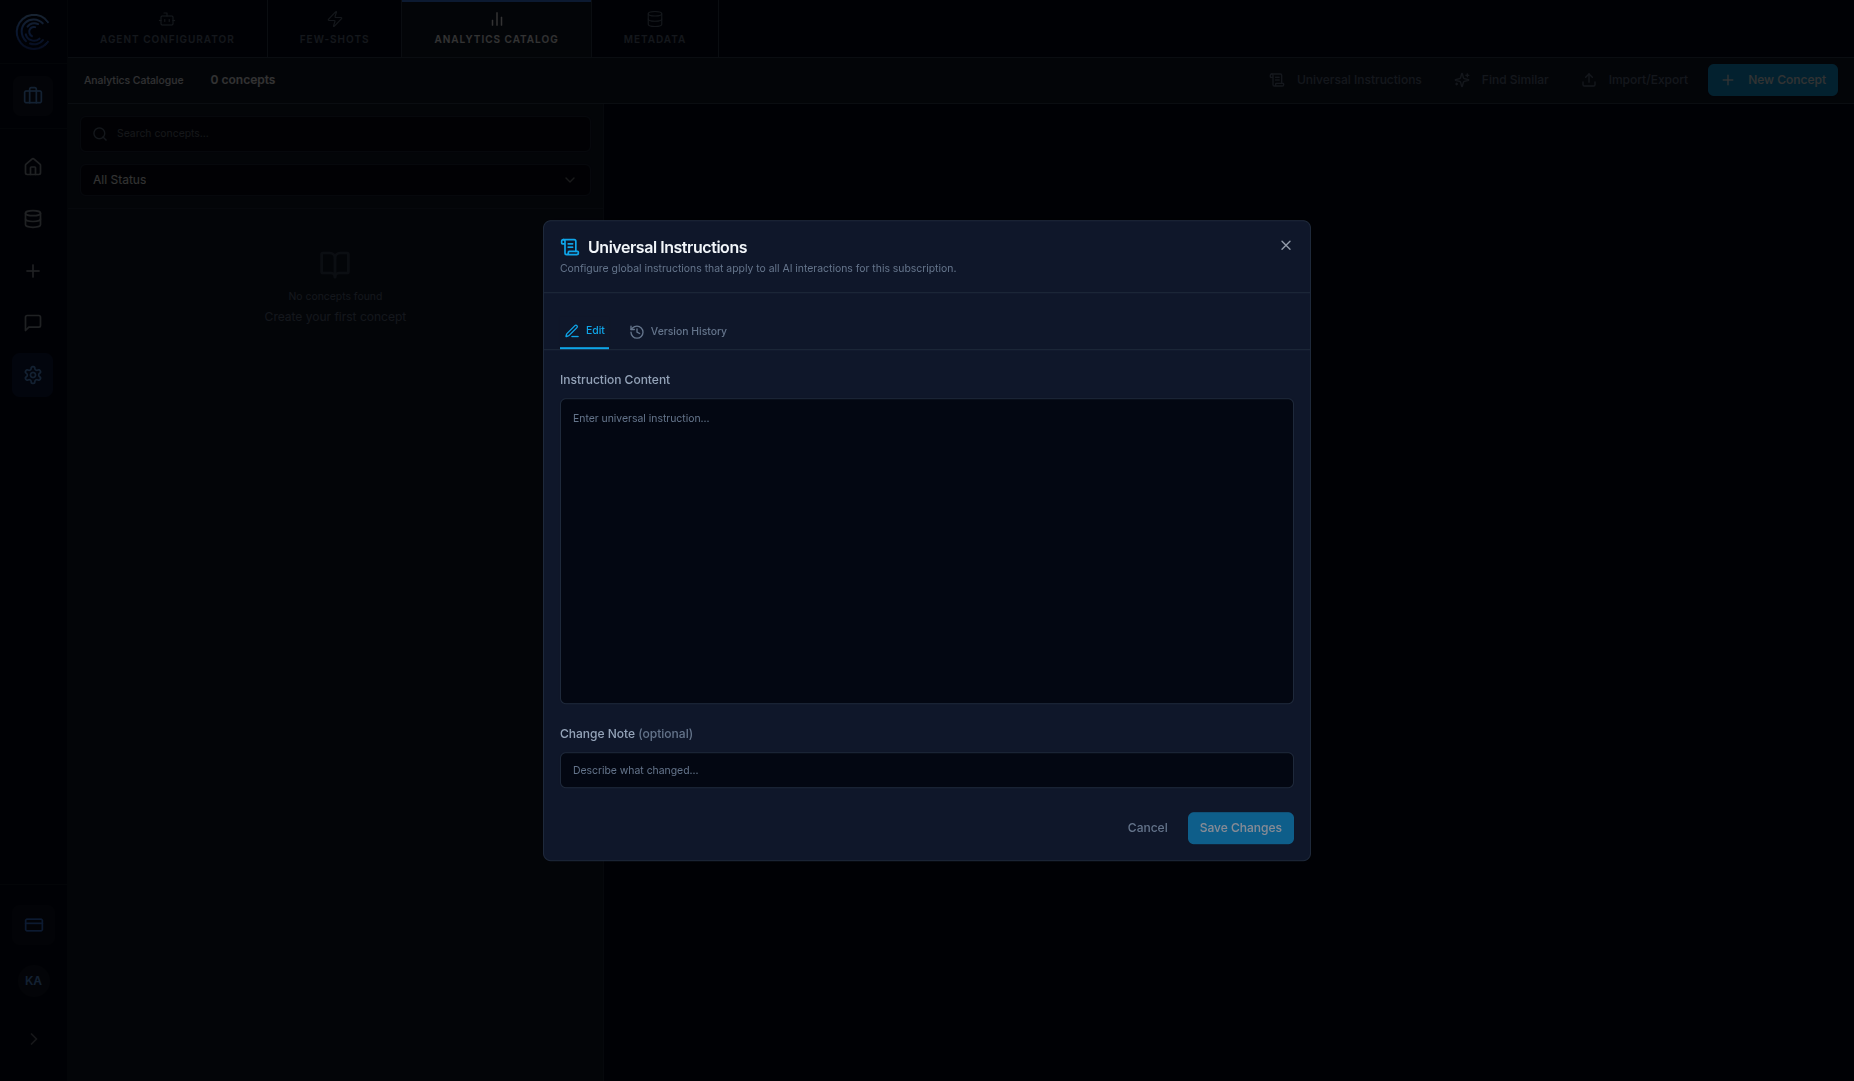Click the Search concepts field

point(335,133)
